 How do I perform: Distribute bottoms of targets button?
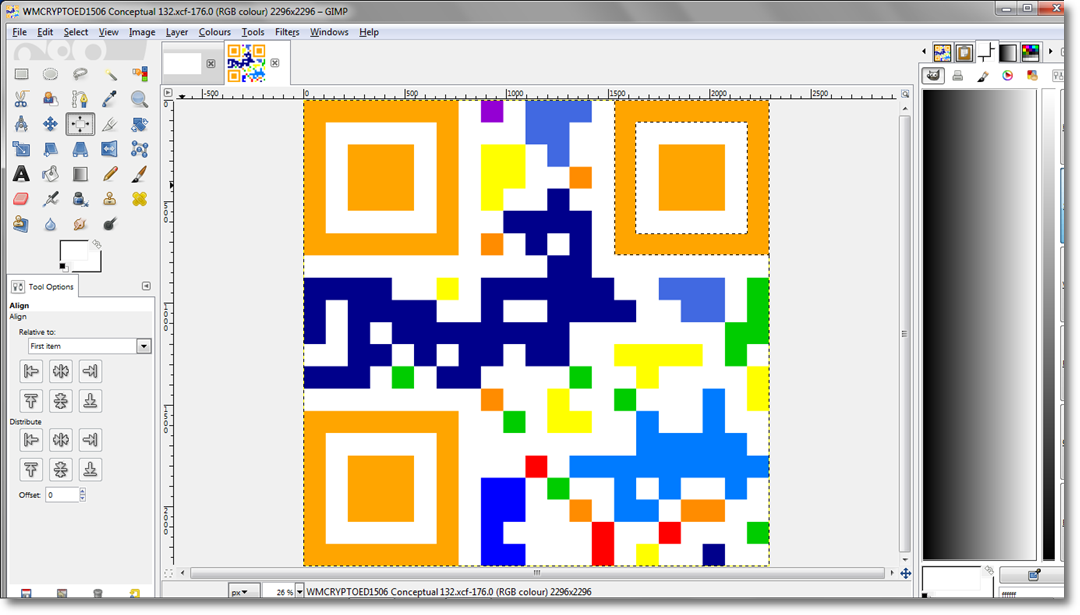coord(90,470)
